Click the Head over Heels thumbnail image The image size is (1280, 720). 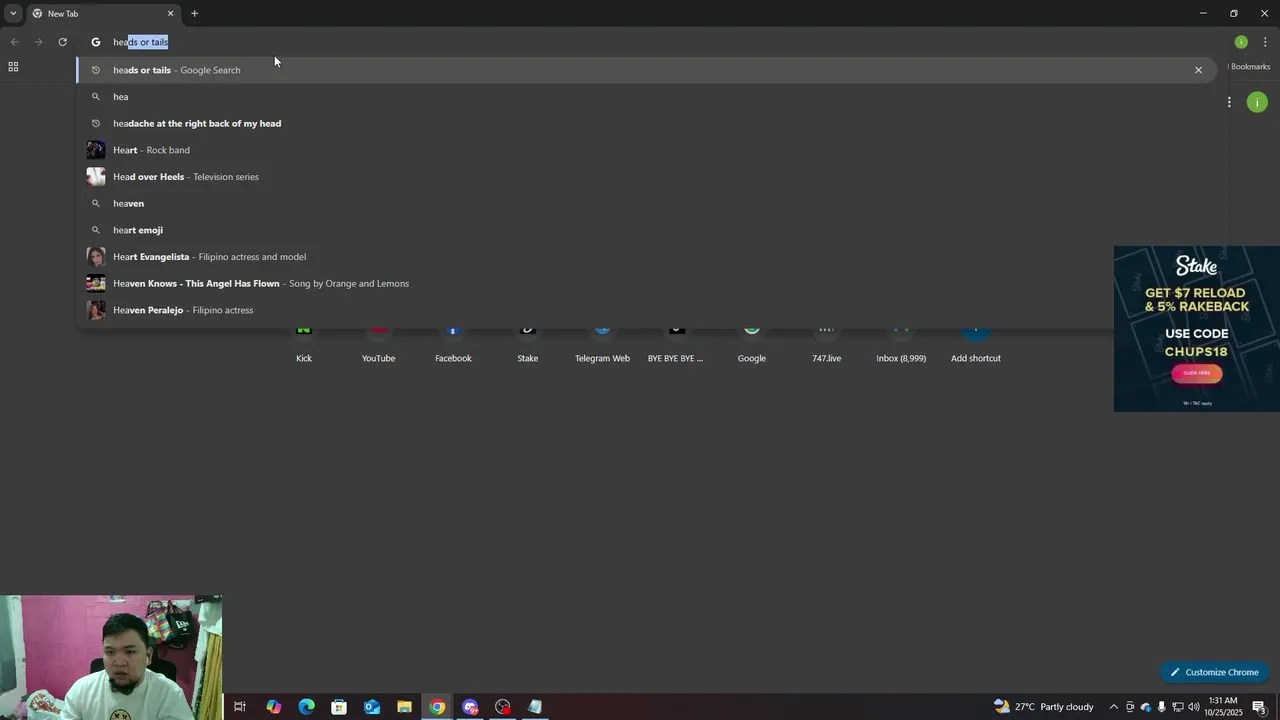tap(96, 177)
